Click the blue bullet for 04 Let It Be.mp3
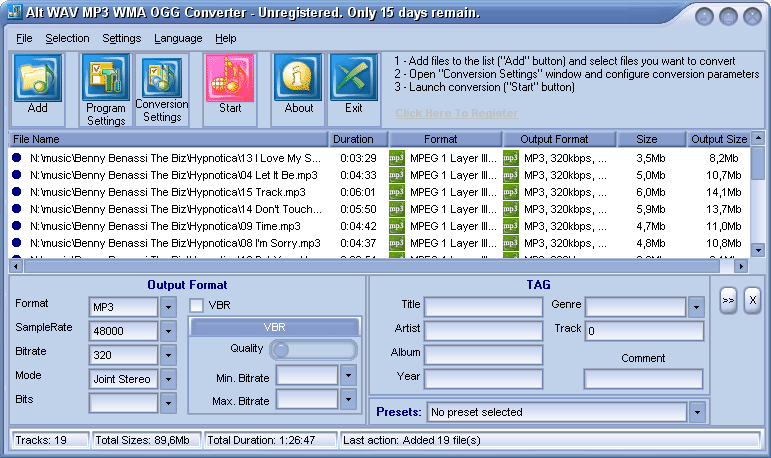 17,175
